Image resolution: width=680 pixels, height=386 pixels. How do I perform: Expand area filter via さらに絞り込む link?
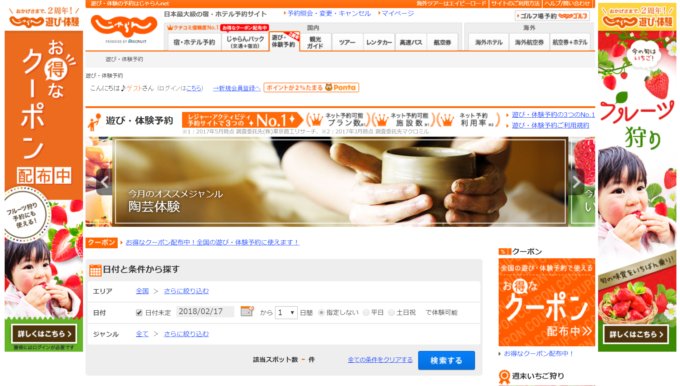(x=186, y=291)
